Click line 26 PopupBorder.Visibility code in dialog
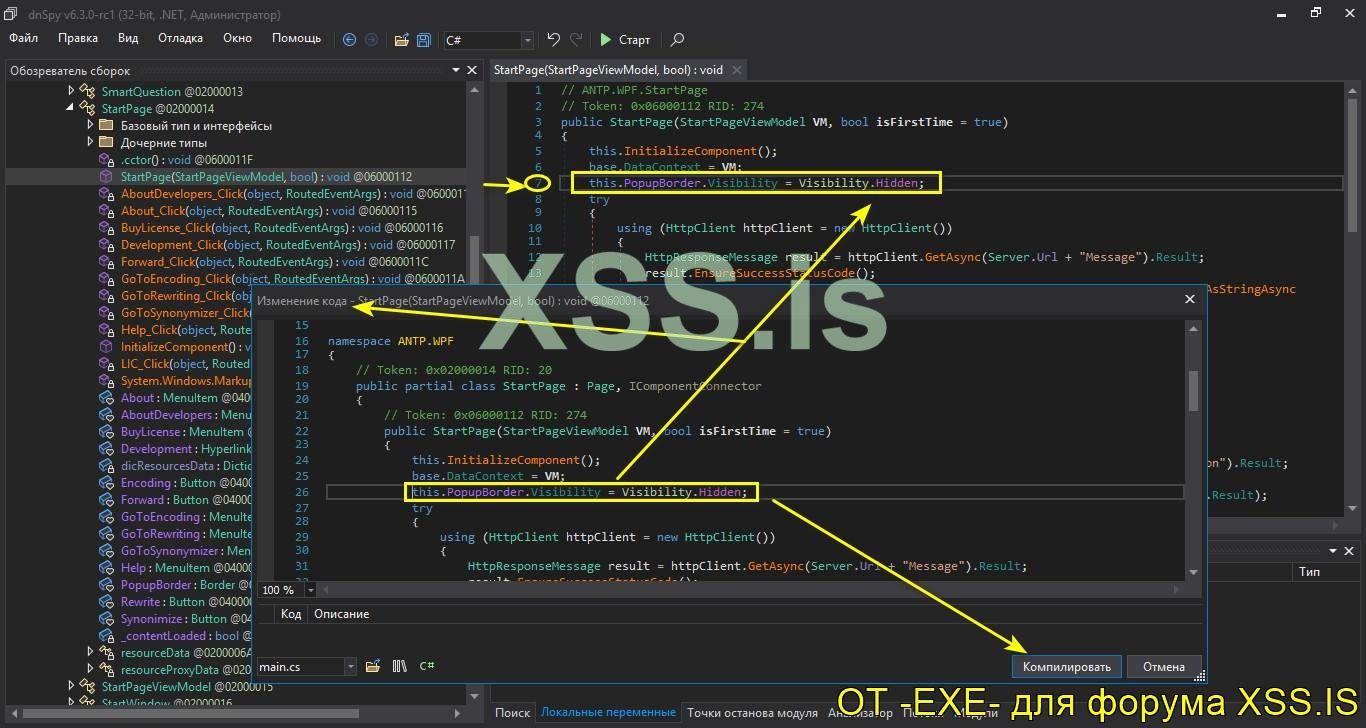The image size is (1366, 728). click(580, 492)
